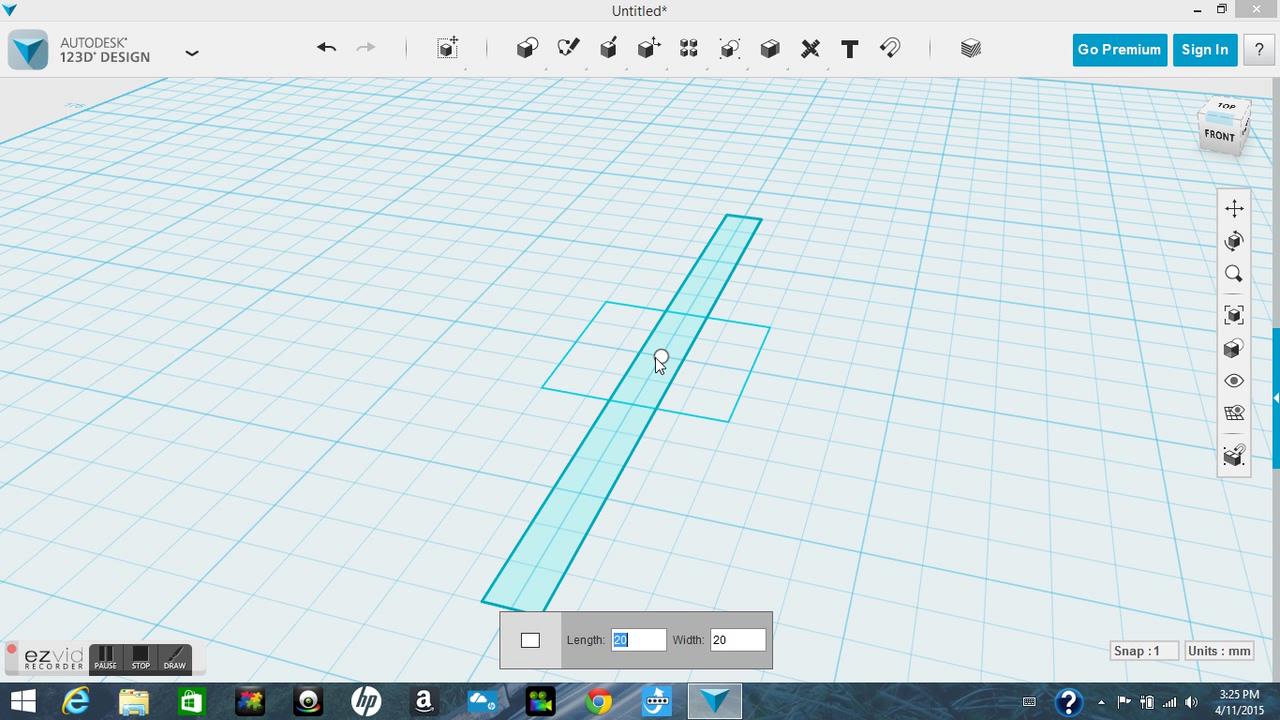Open the Materials panel
The image size is (1280, 720).
tap(970, 48)
